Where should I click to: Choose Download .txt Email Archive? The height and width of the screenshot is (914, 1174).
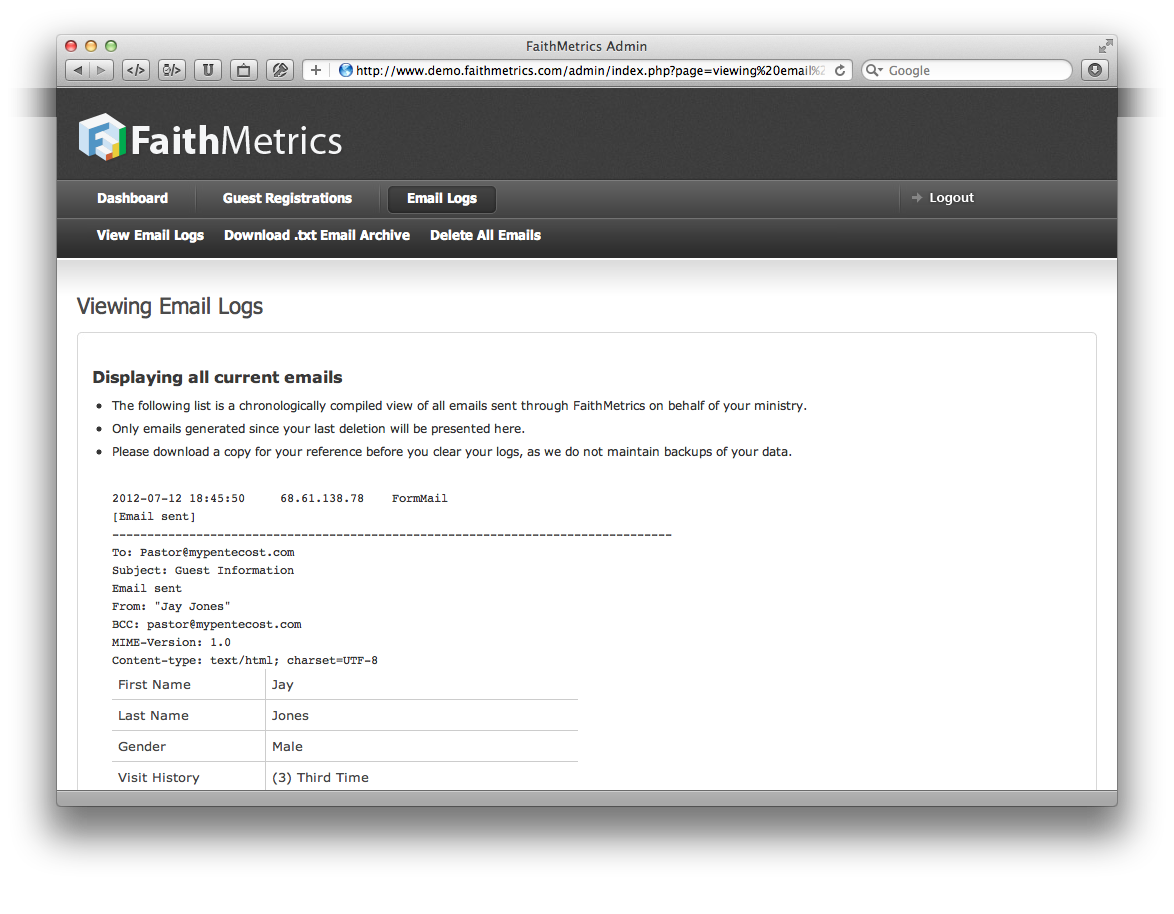click(317, 235)
